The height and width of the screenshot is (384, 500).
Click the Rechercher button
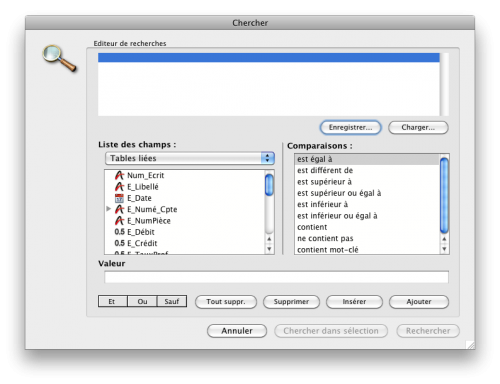tap(428, 331)
